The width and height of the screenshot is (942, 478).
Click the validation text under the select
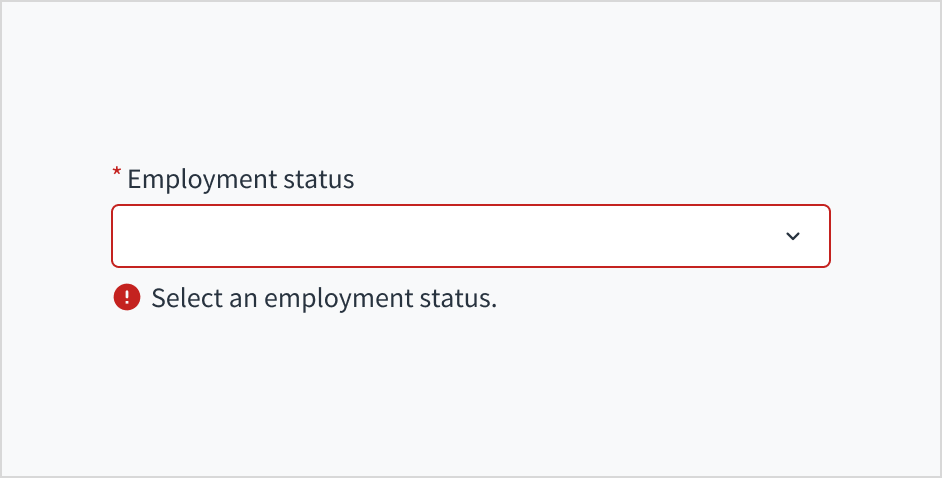pos(323,298)
